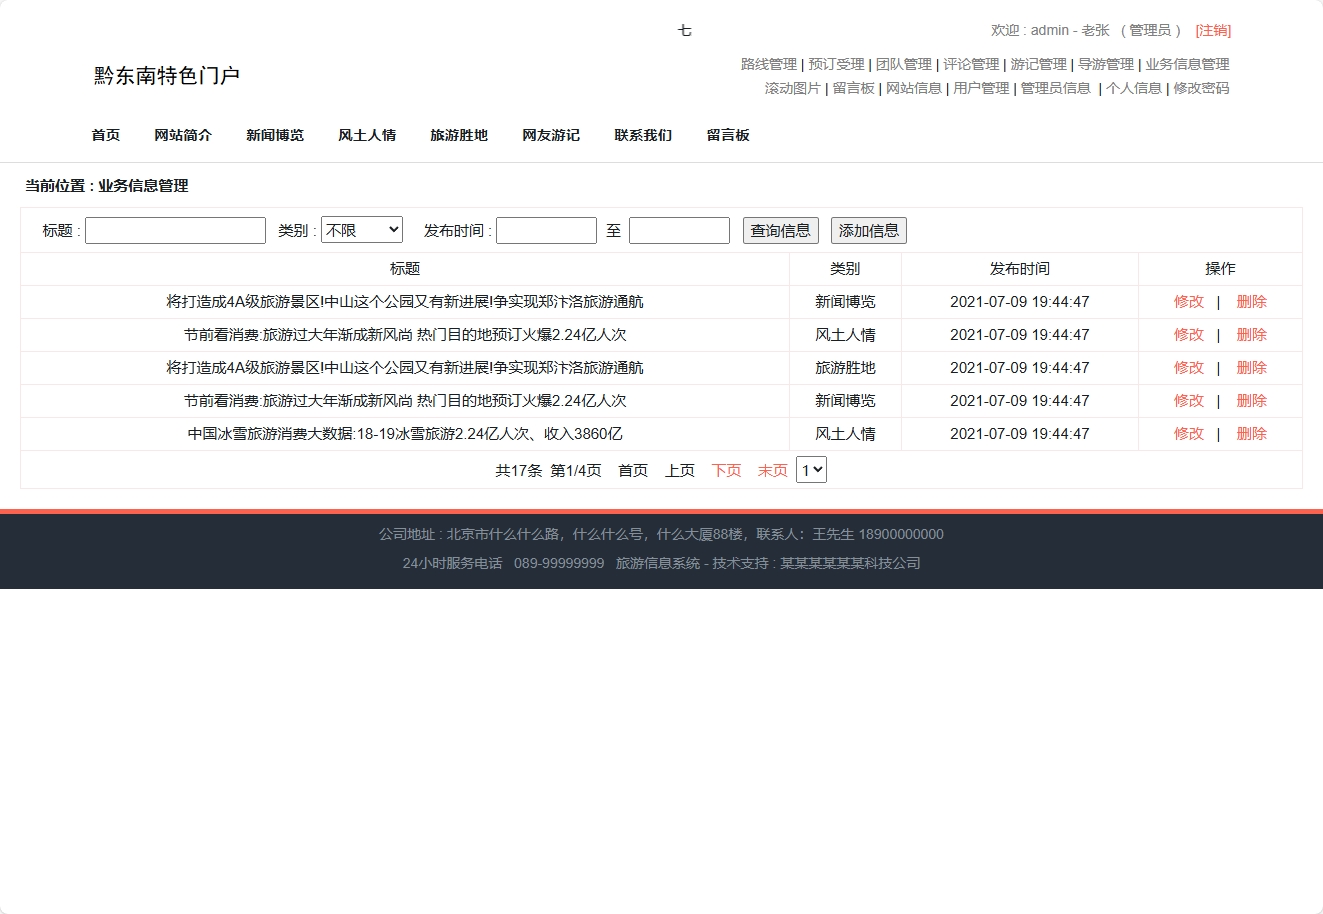Click the 注销 logout link

point(1213,30)
